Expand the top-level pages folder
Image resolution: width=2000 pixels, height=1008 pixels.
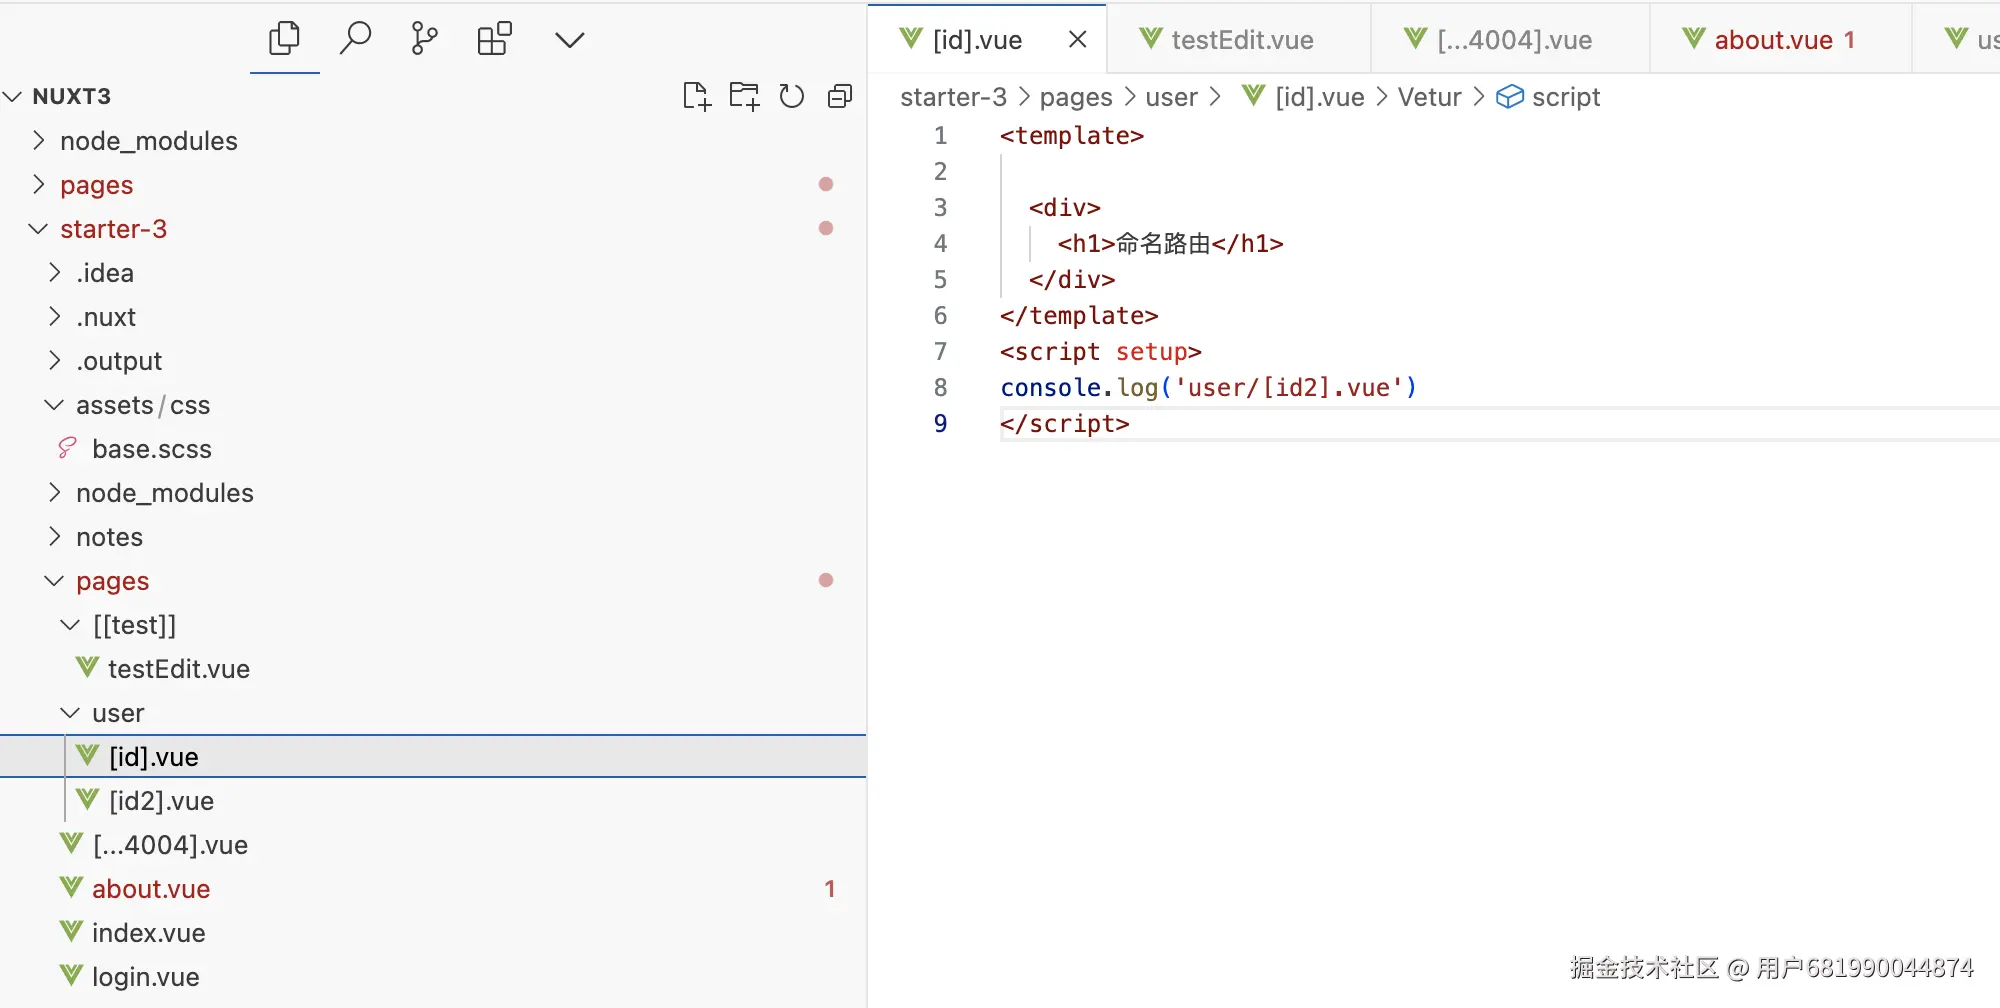pos(39,184)
